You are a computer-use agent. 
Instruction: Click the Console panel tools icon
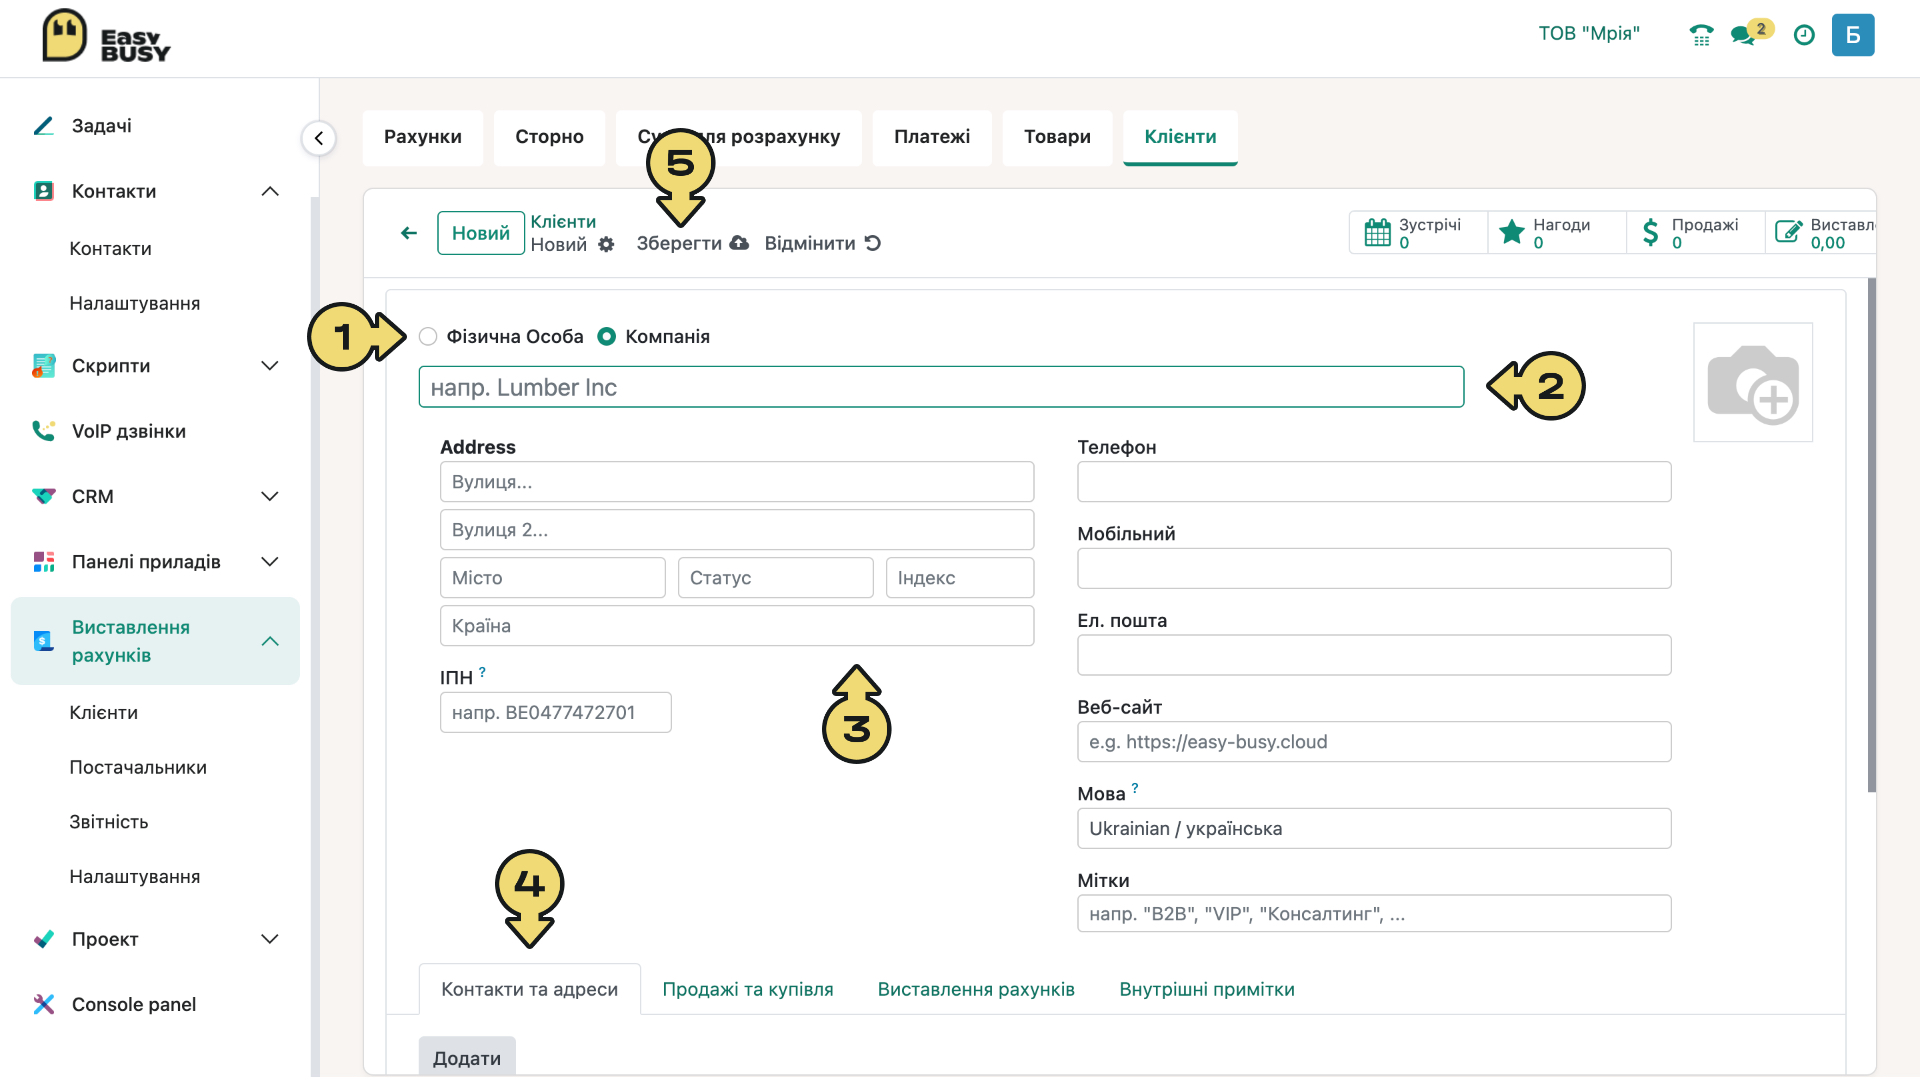click(x=44, y=1004)
